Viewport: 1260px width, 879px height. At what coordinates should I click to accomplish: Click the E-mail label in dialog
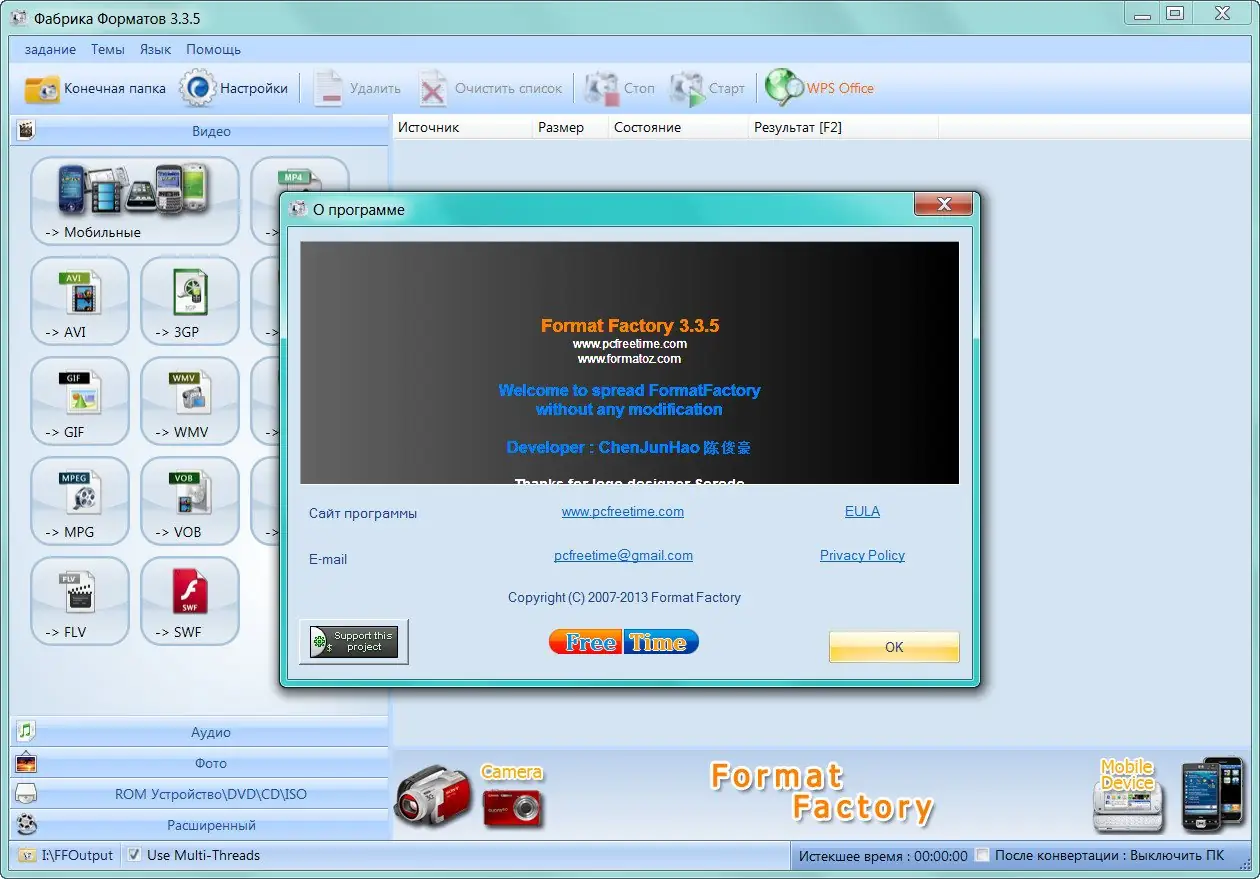tap(328, 559)
